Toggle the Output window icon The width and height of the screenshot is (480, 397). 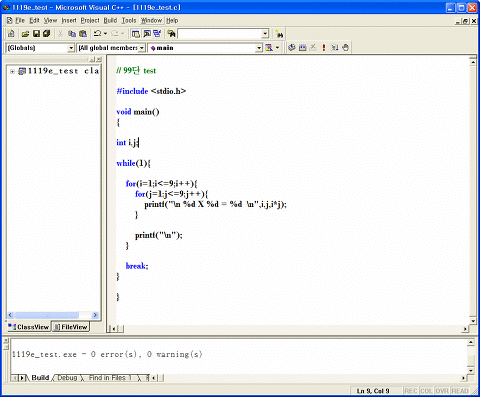click(147, 34)
